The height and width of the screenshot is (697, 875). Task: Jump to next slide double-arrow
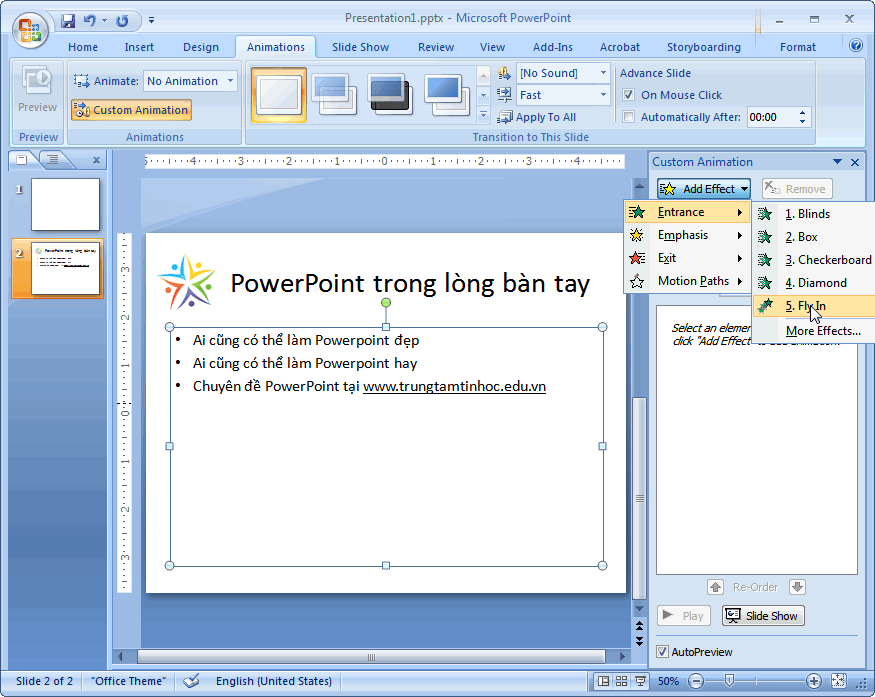coord(640,641)
